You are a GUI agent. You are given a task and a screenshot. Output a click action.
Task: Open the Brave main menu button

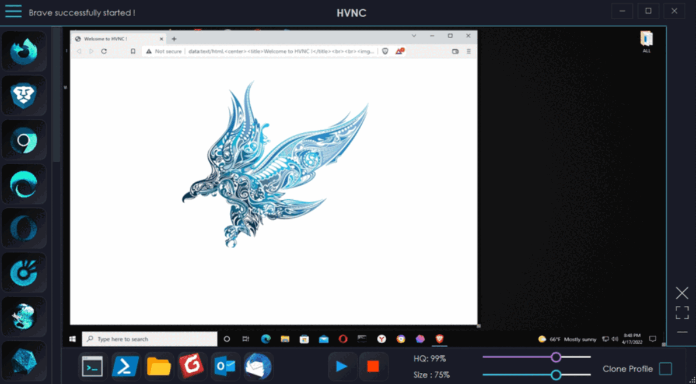(x=469, y=51)
